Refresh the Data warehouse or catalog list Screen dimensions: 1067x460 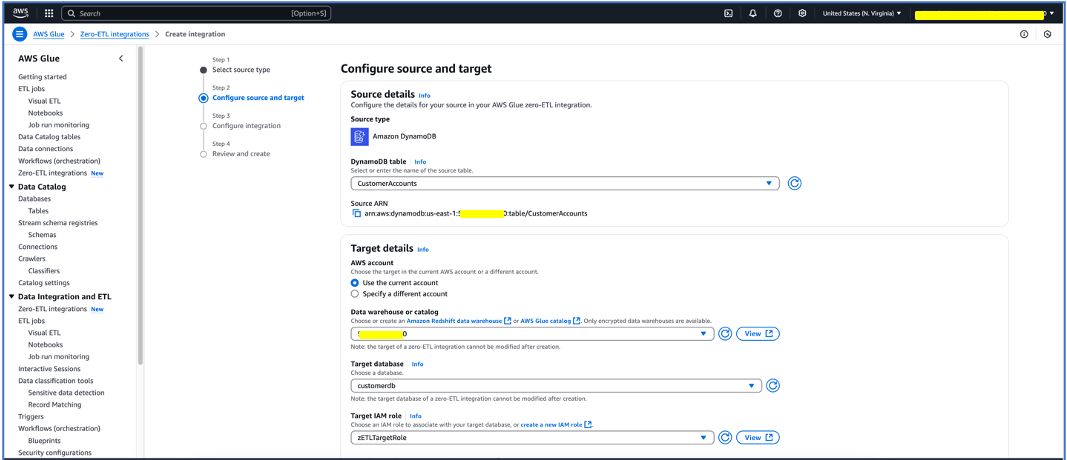click(725, 334)
